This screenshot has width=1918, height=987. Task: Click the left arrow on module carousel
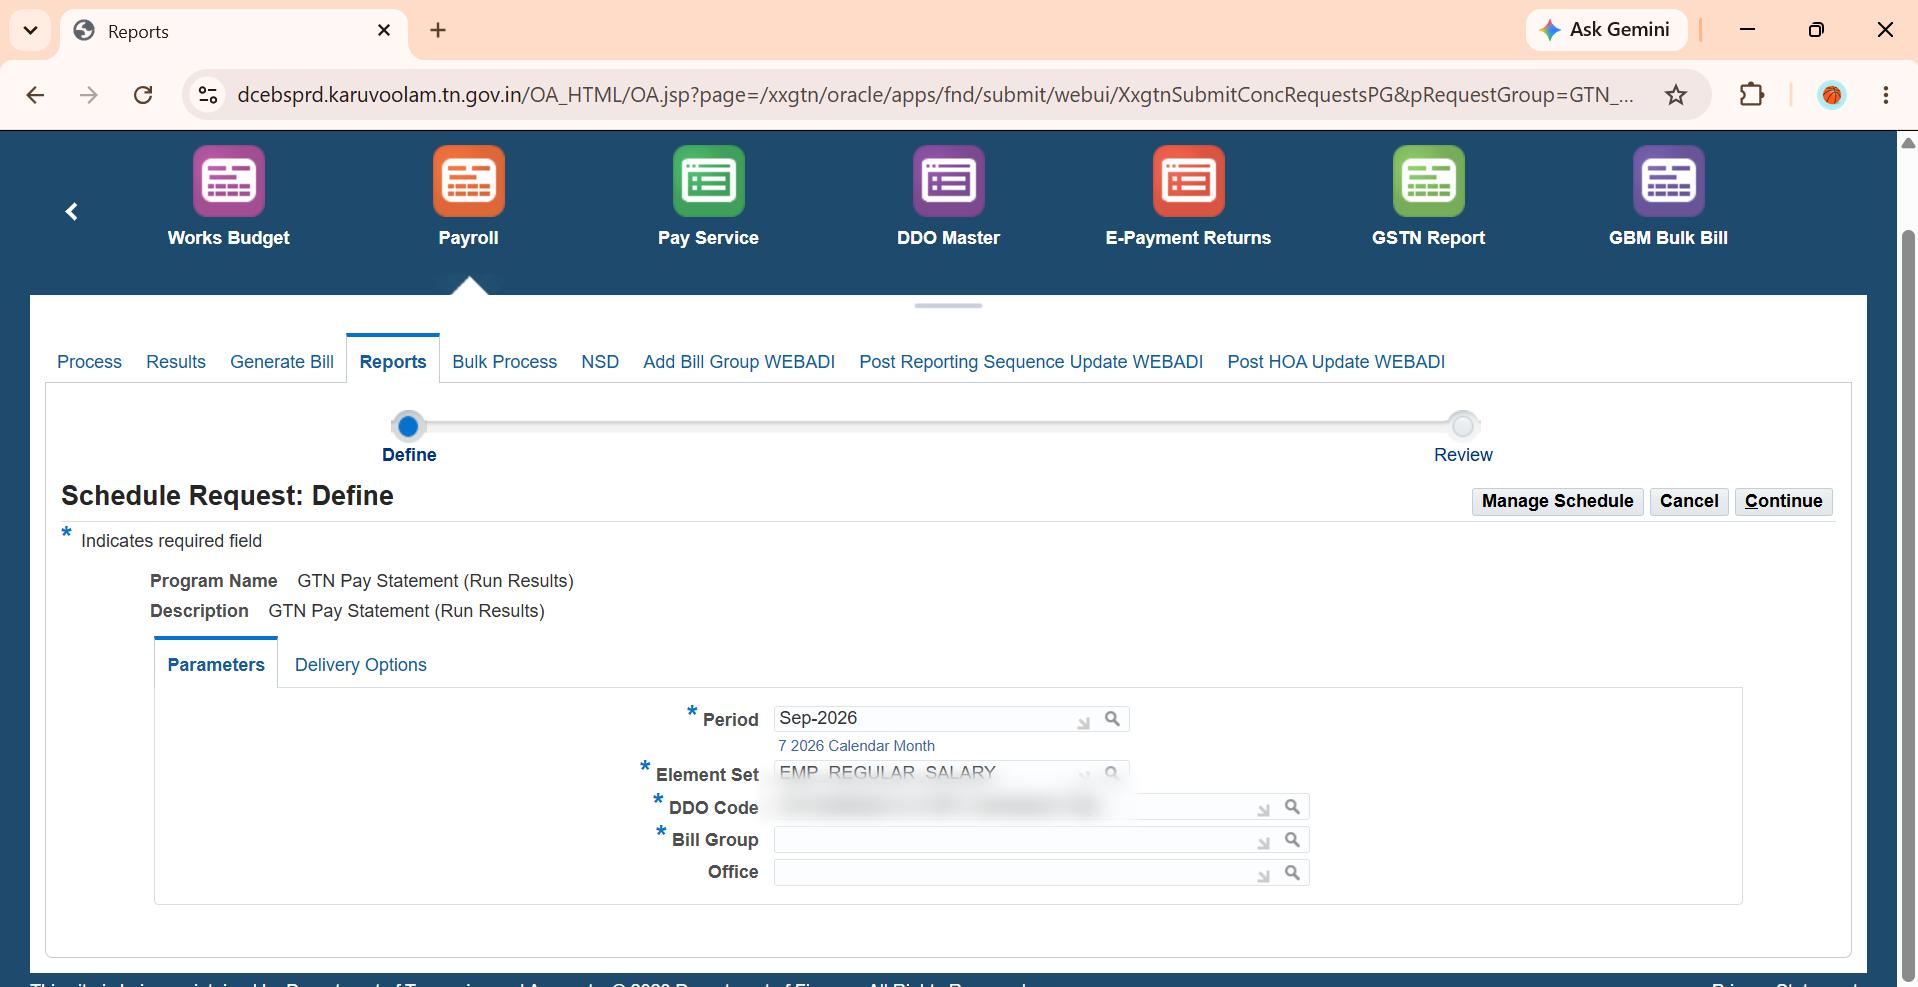[71, 211]
